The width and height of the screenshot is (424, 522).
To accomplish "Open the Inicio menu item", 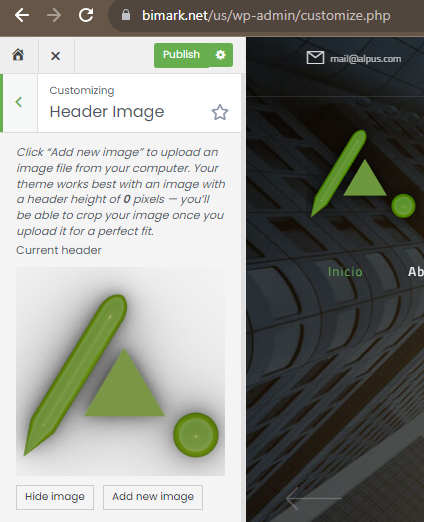I will [x=345, y=272].
